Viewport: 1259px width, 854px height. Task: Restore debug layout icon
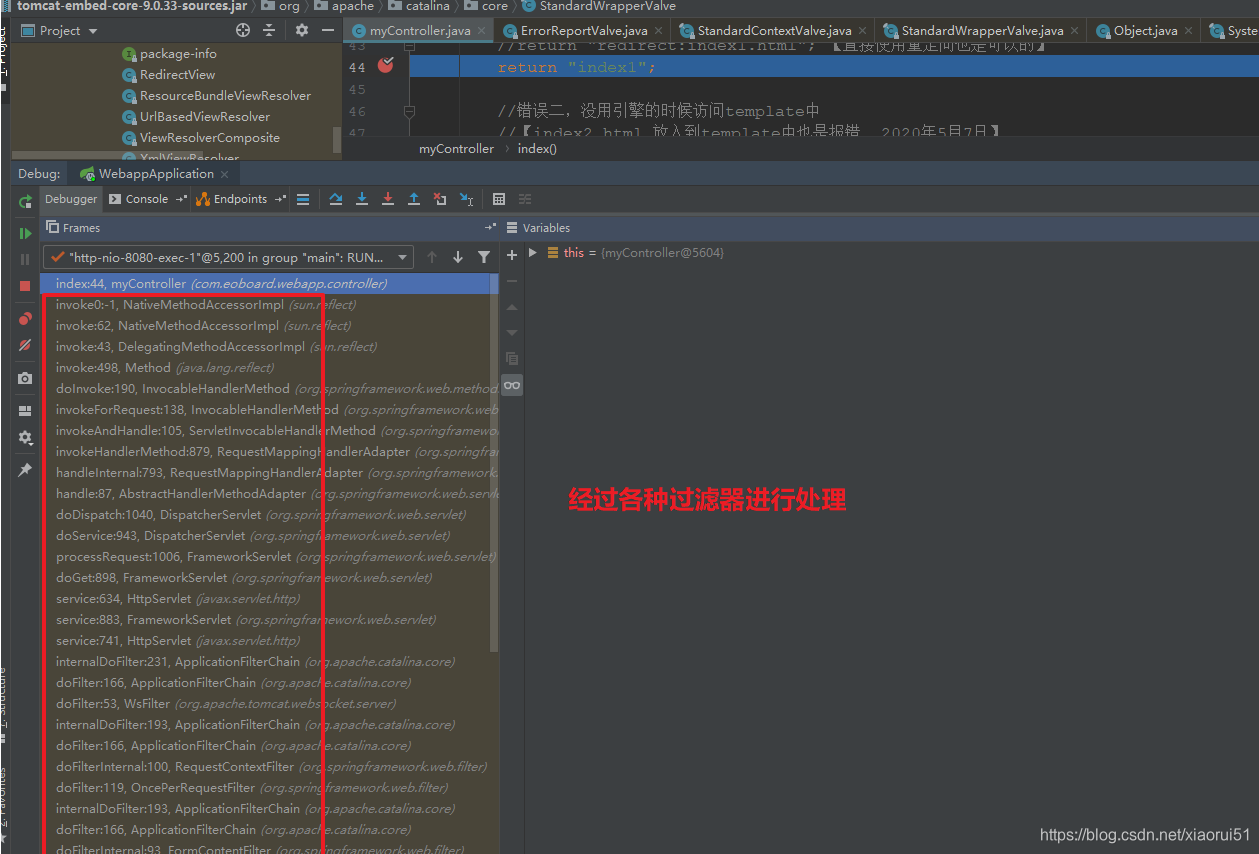point(25,411)
